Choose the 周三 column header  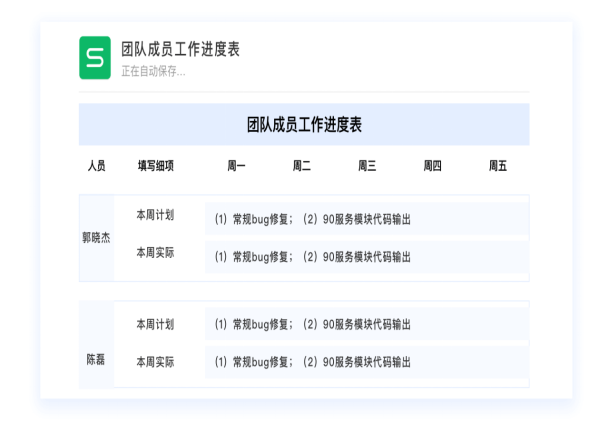(x=366, y=166)
